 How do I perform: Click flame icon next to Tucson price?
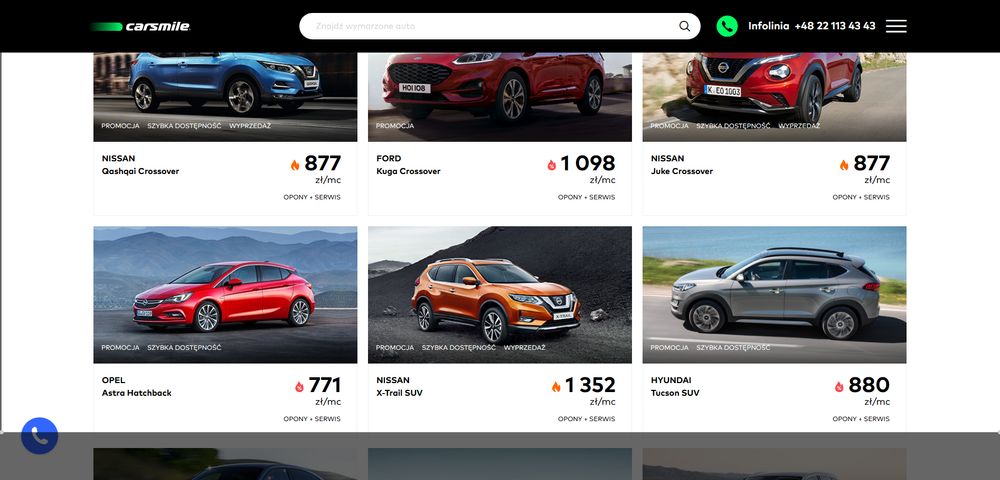839,387
